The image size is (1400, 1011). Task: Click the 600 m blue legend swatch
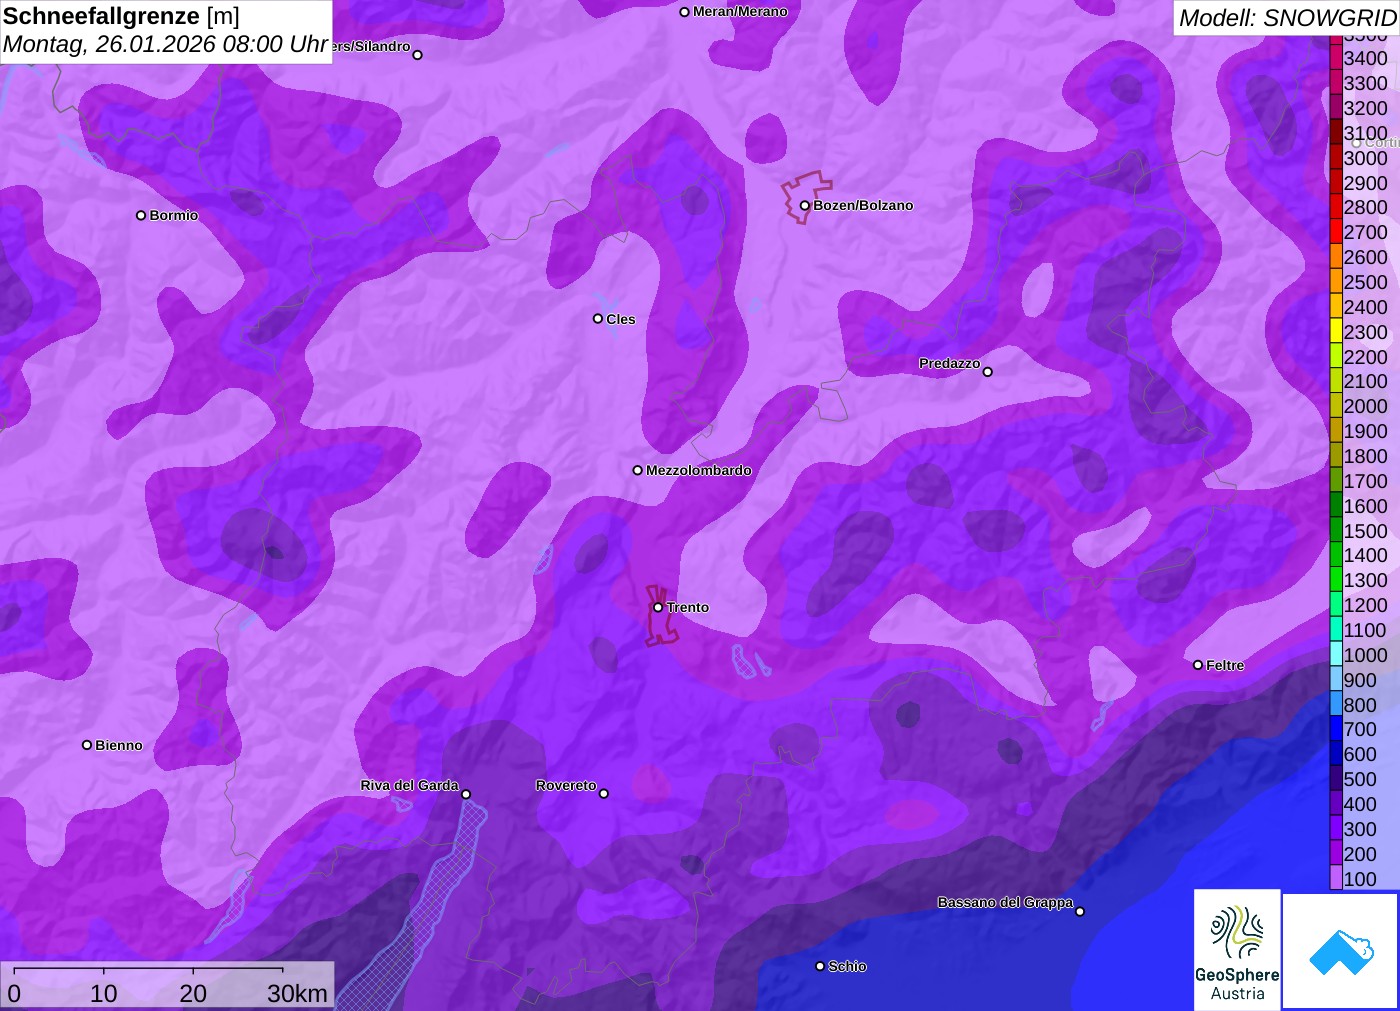1336,754
